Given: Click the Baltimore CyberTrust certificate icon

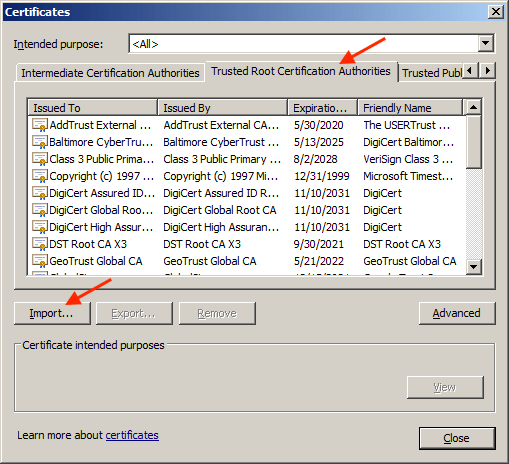Looking at the screenshot, I should click(x=39, y=142).
